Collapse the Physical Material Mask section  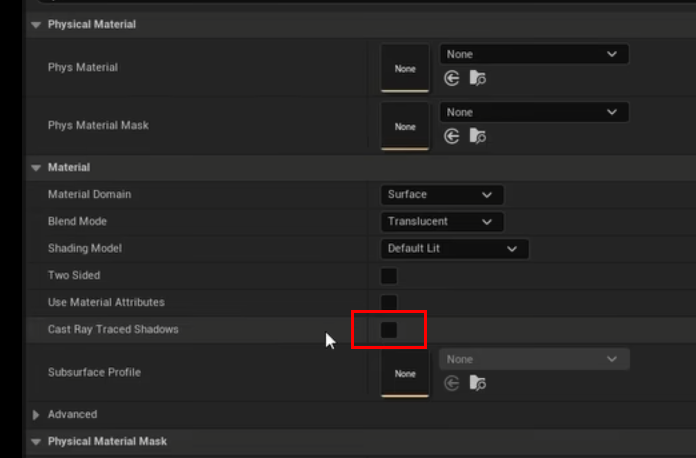pos(36,442)
